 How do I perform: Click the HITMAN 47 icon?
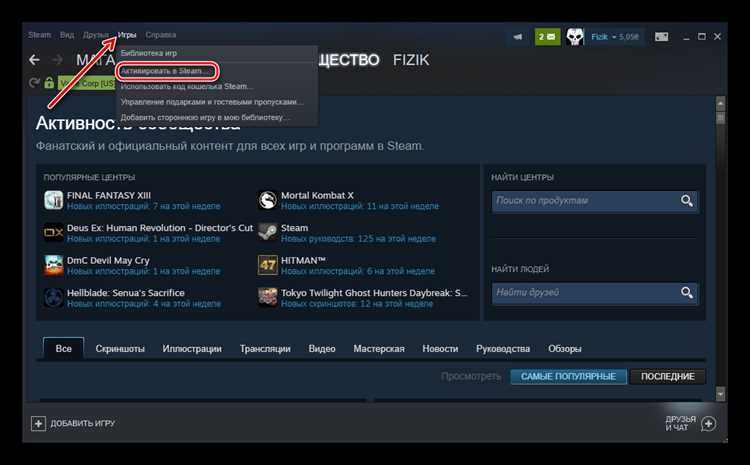coord(267,265)
